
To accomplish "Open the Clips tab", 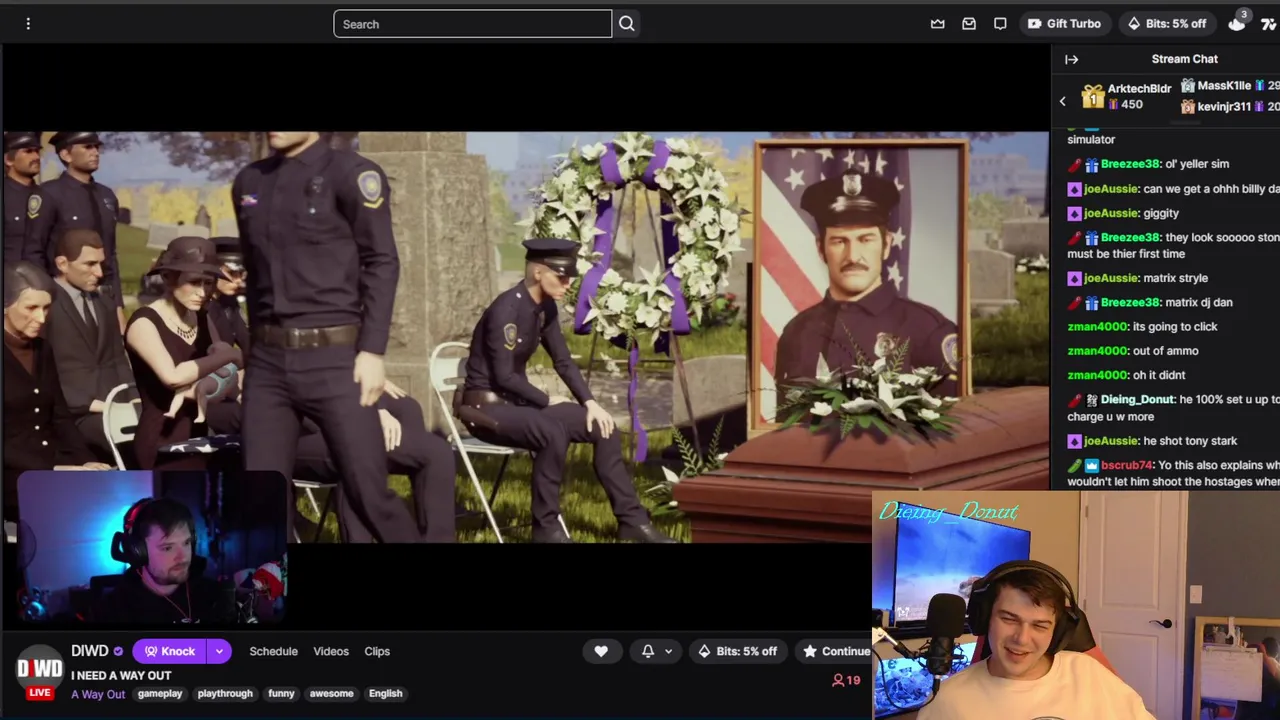I will [x=377, y=652].
